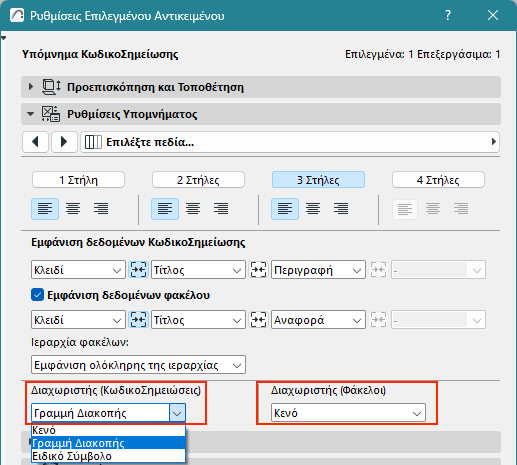
Task: Click the Ρυθμίσεις Υπομνήματος panel icon
Action: 51,114
